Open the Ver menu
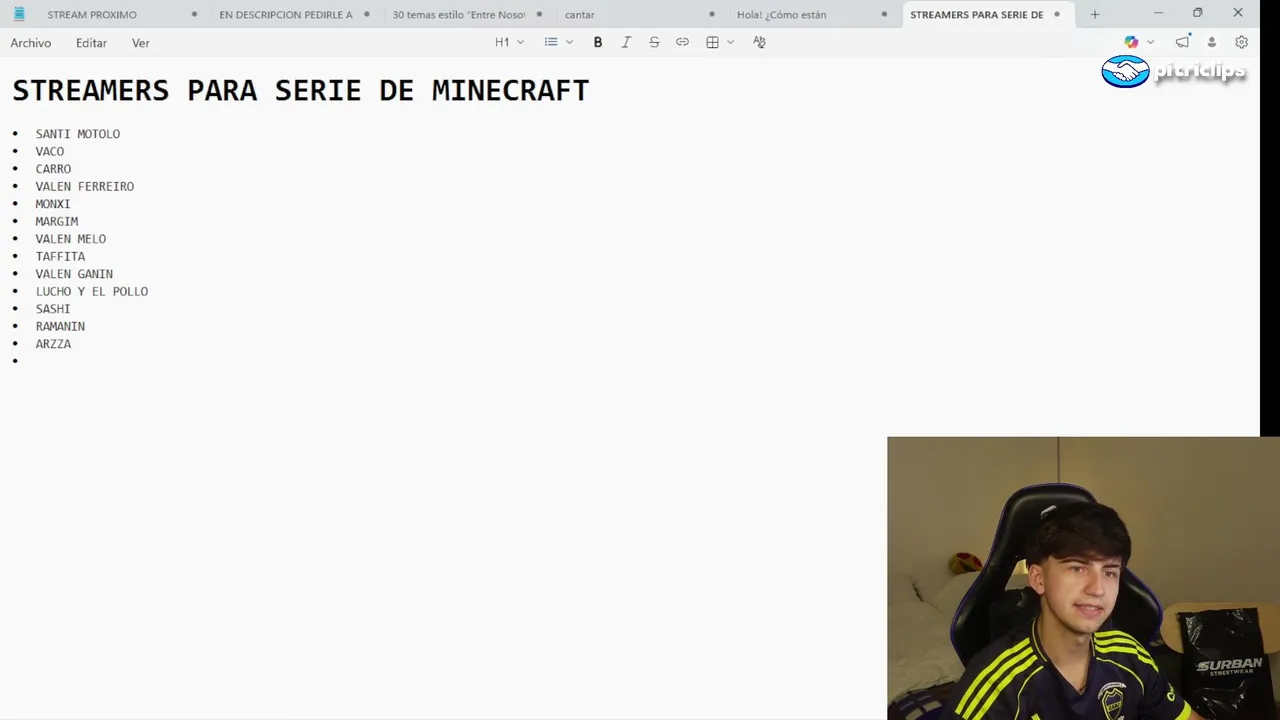 pyautogui.click(x=141, y=43)
